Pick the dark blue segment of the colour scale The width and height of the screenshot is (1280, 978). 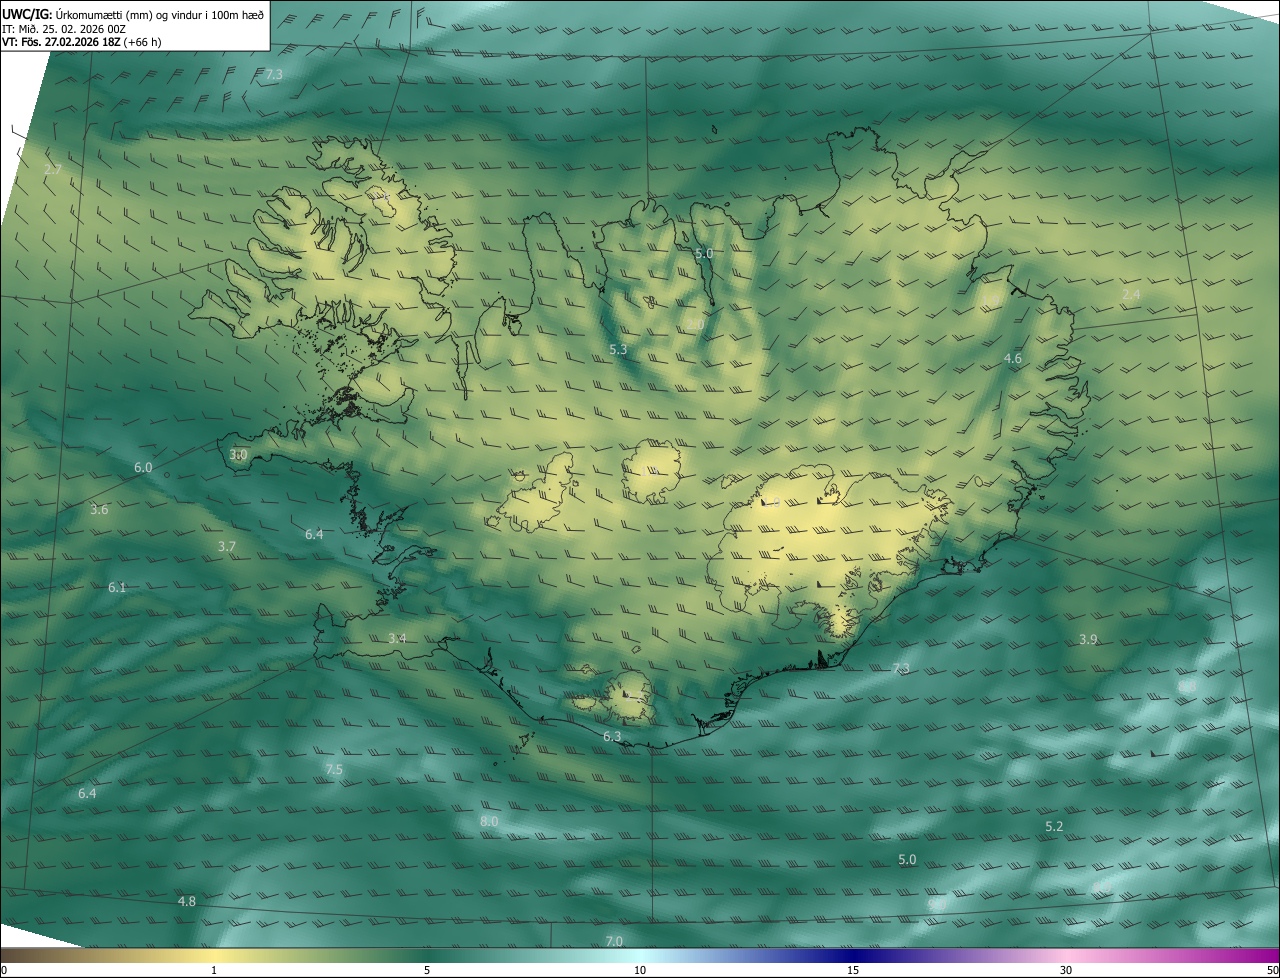coord(853,956)
